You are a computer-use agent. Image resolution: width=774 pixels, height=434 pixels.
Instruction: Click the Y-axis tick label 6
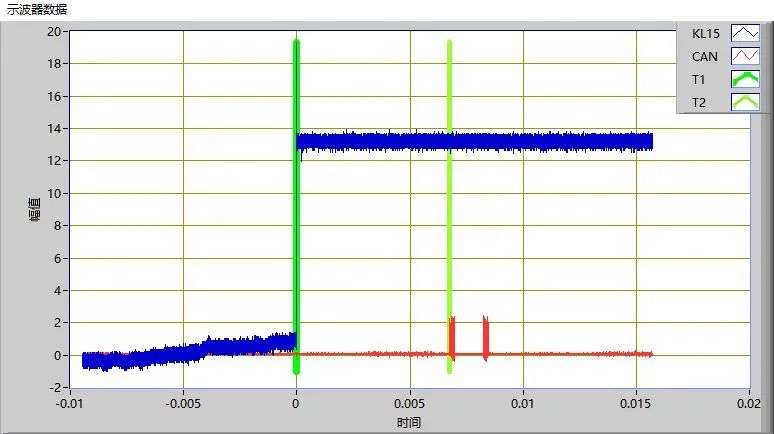58,258
